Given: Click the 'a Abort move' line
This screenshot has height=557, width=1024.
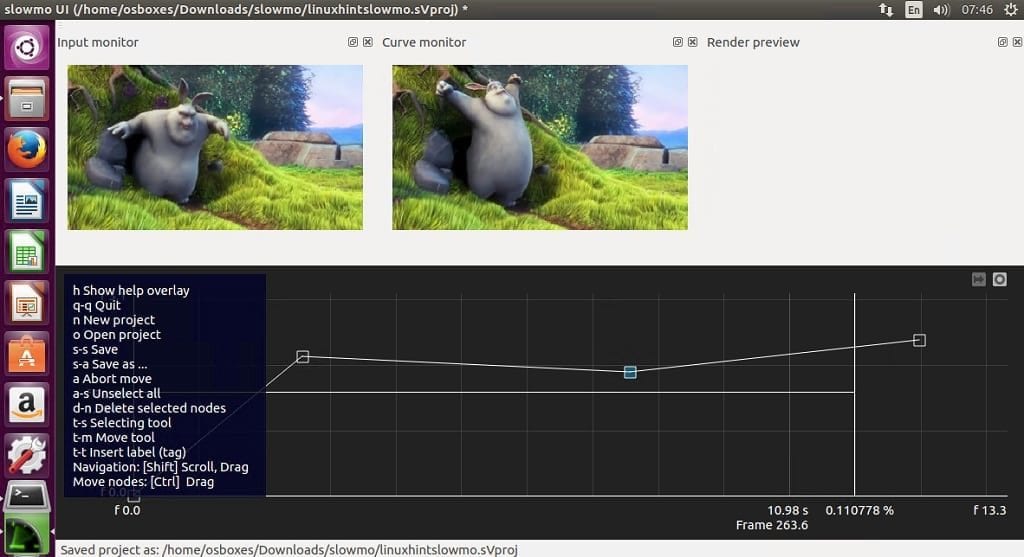Looking at the screenshot, I should click(112, 379).
